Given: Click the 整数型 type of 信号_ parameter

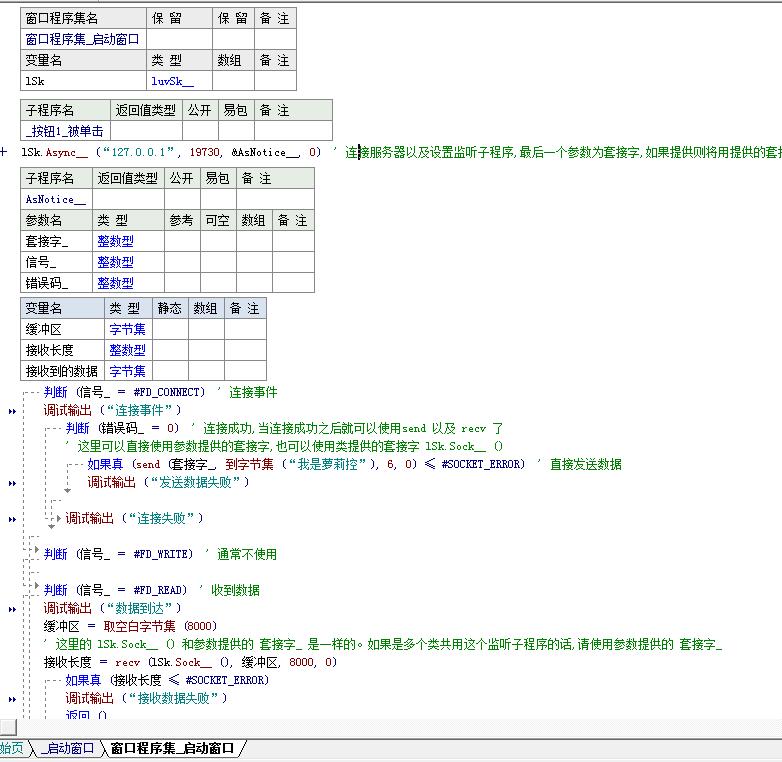Looking at the screenshot, I should tap(115, 262).
